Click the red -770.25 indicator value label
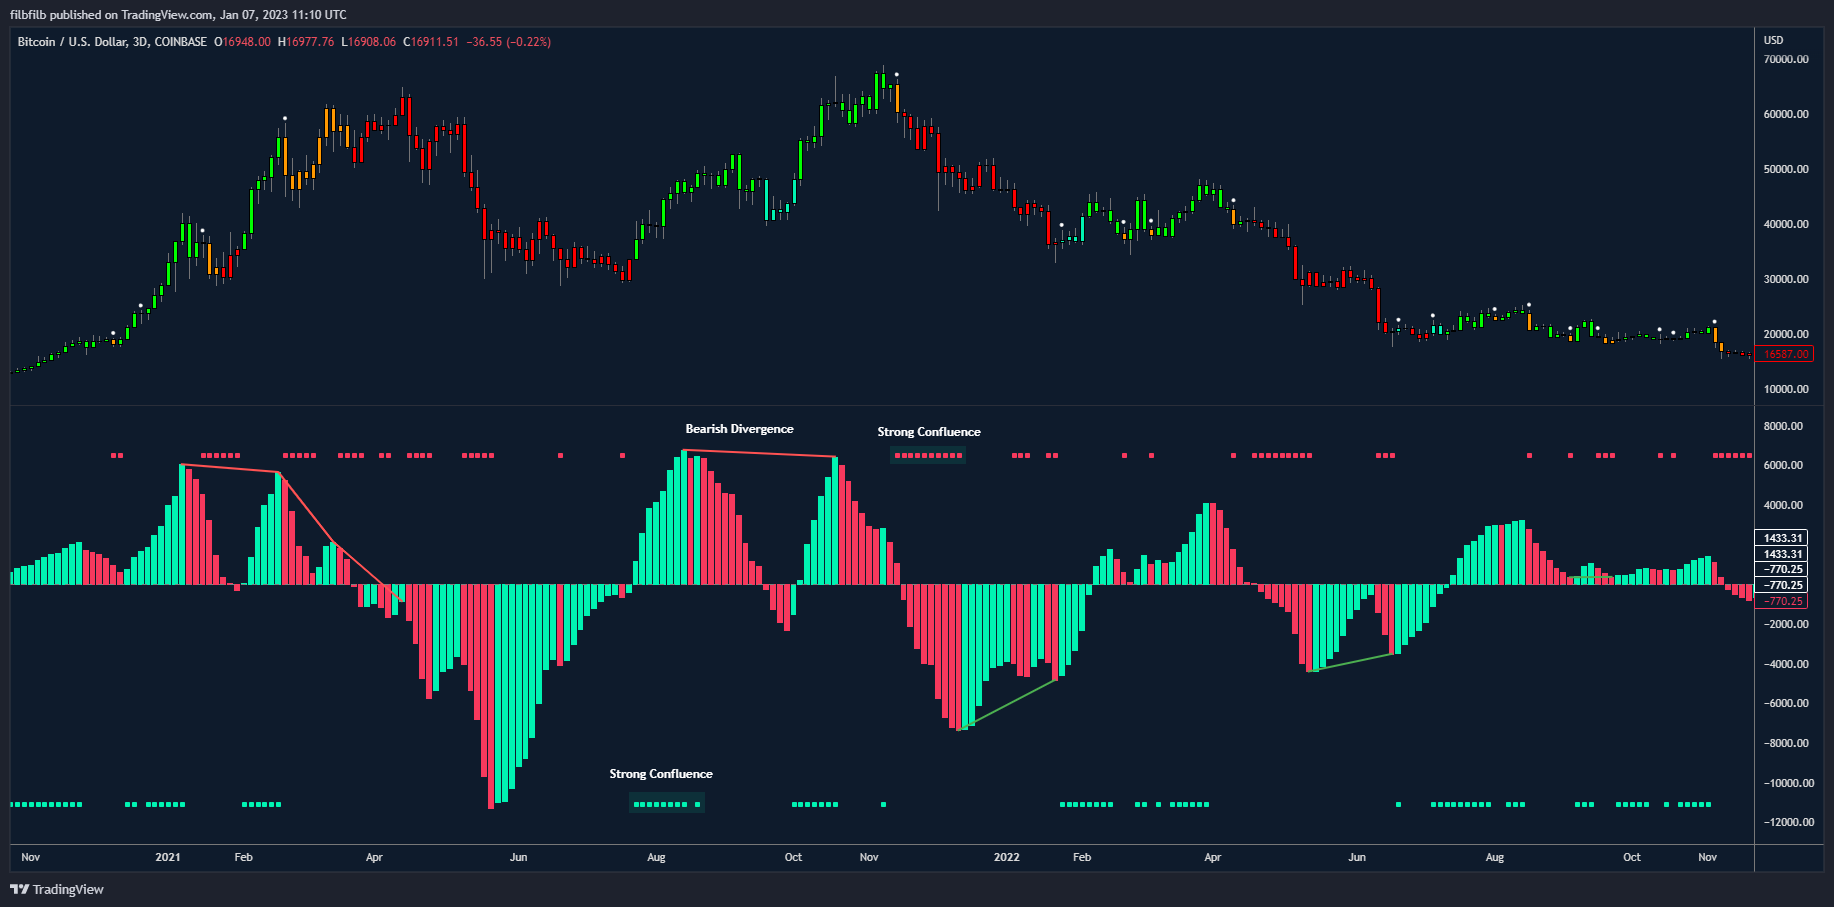The height and width of the screenshot is (907, 1834). coord(1784,601)
